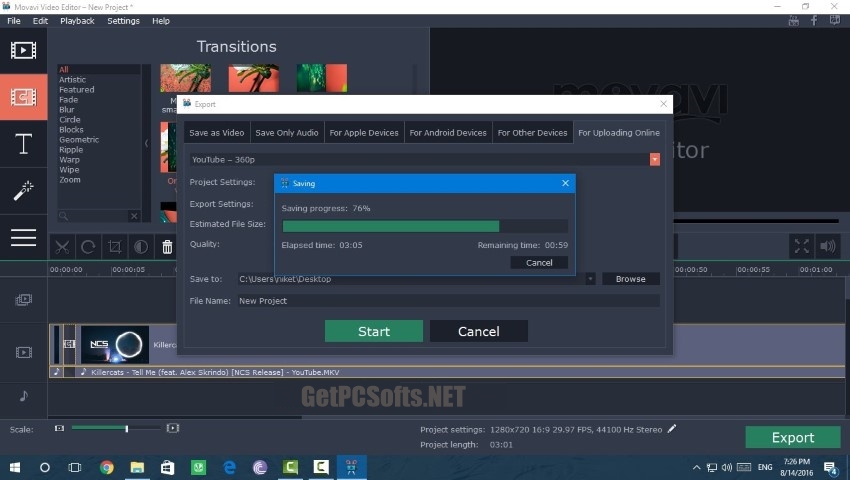Click the preview seek bar
Image resolution: width=850 pixels, height=480 pixels.
756,221
